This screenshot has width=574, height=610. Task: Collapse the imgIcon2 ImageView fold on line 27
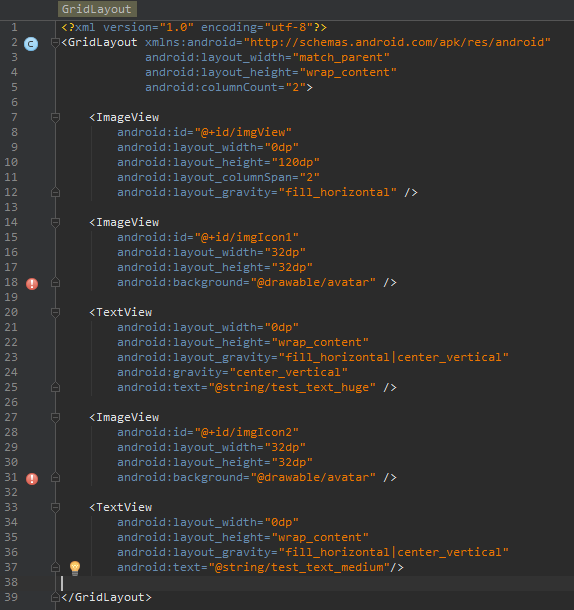point(55,417)
